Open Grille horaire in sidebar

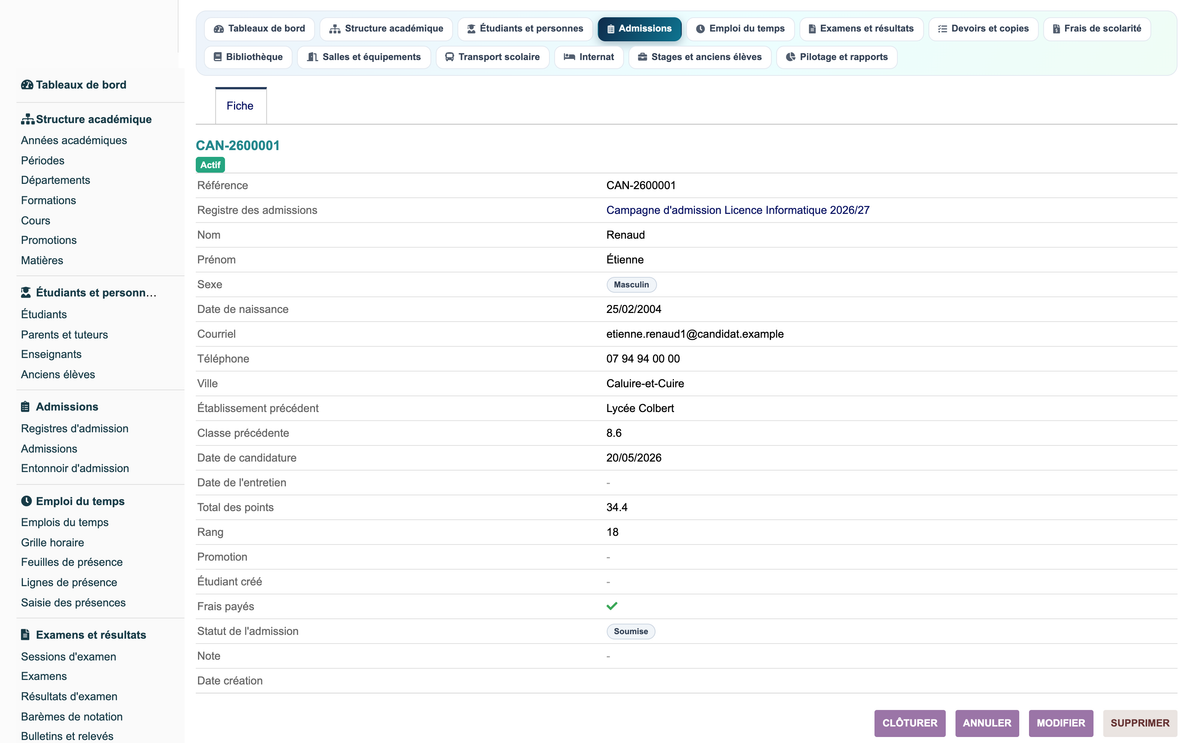coord(53,543)
